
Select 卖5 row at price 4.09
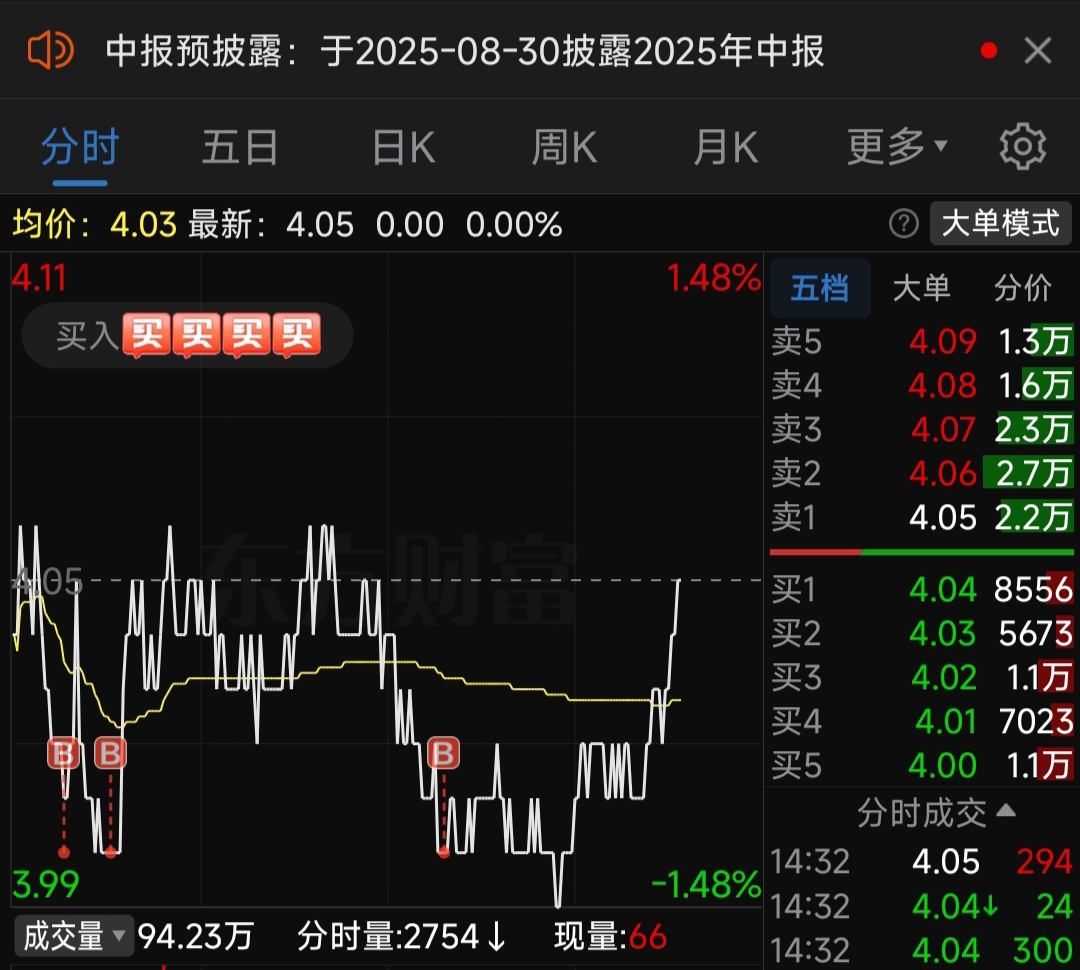click(922, 341)
